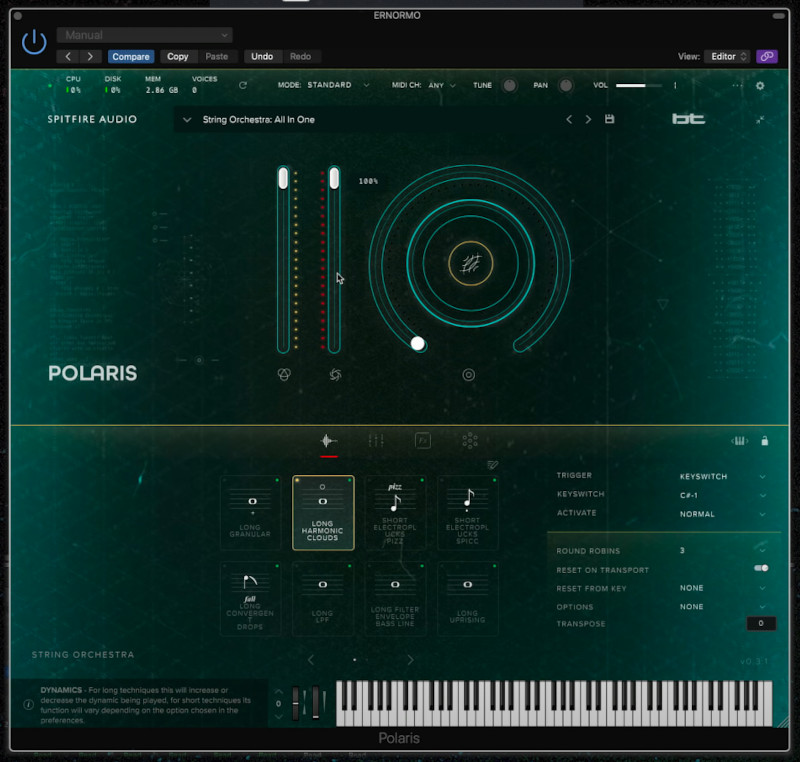Click the Pan knob

[565, 86]
